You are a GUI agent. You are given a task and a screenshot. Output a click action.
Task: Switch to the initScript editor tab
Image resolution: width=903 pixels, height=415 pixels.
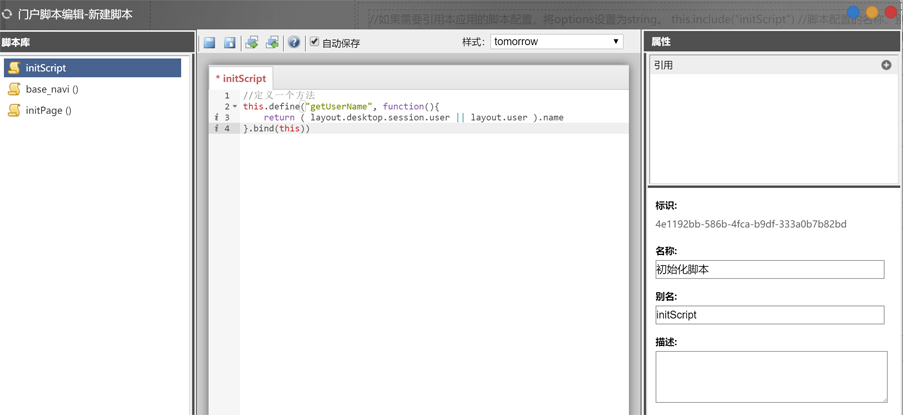click(240, 78)
